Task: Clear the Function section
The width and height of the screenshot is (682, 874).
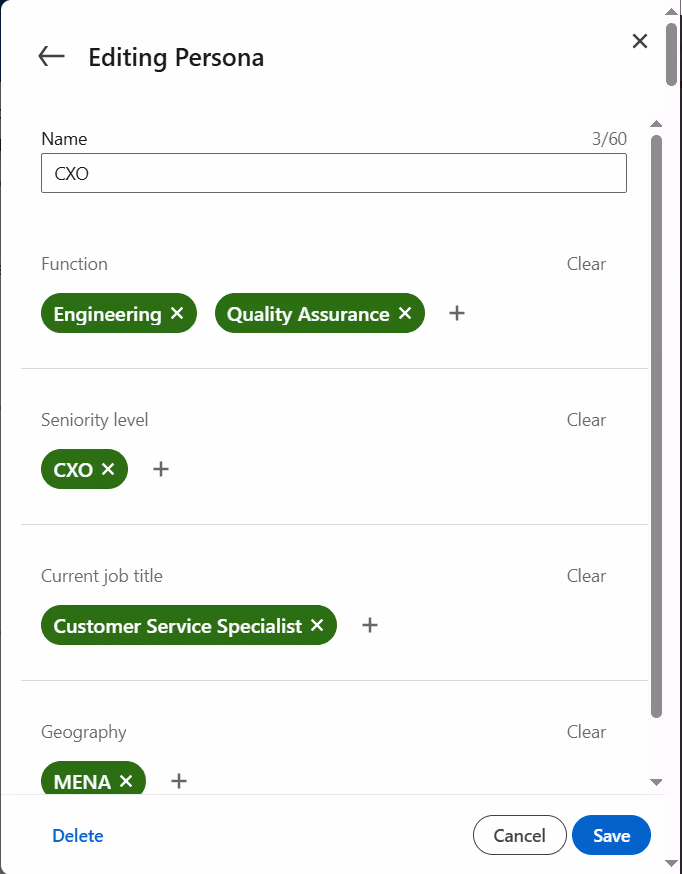Action: point(586,264)
